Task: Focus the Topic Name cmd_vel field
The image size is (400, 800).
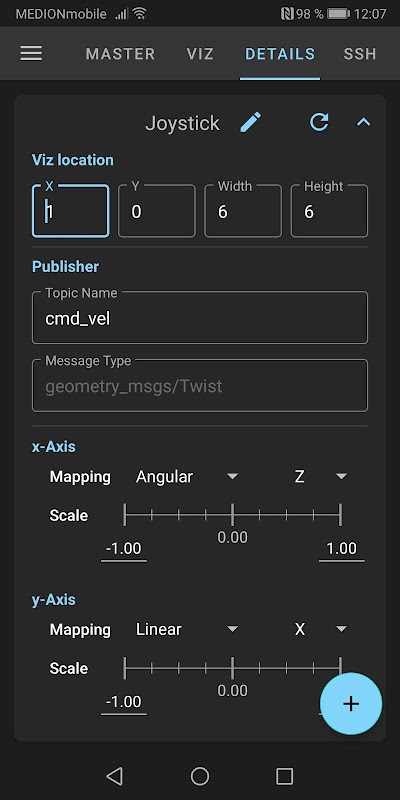Action: (x=200, y=317)
